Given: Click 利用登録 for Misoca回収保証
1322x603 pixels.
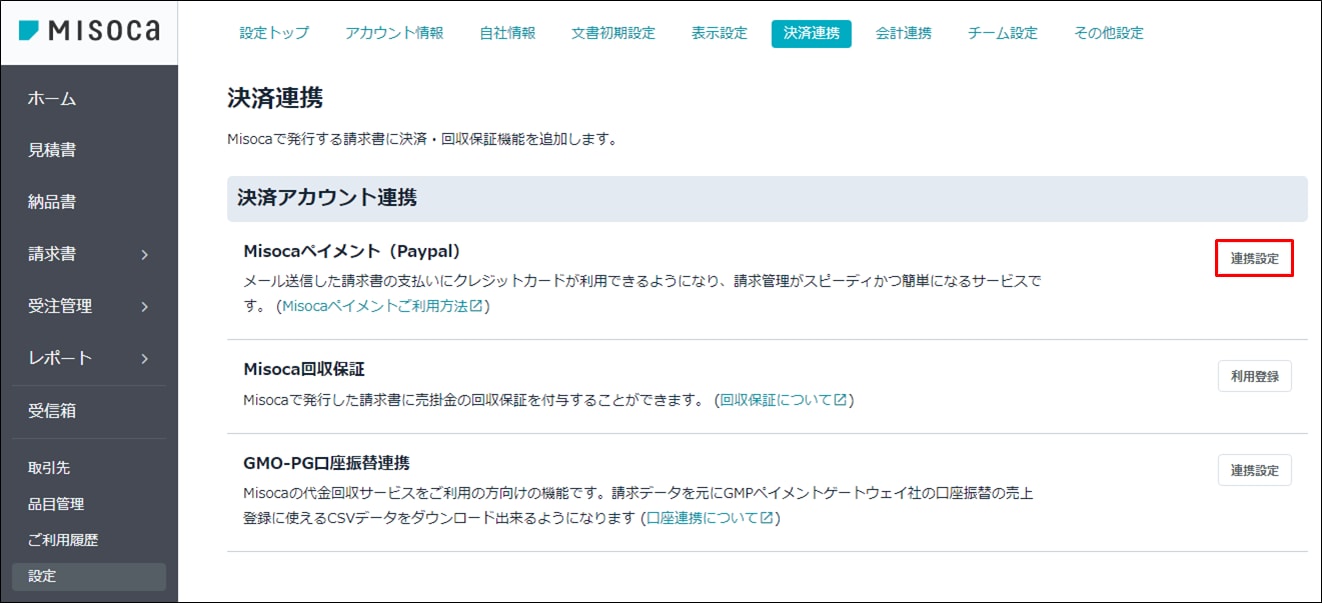Looking at the screenshot, I should point(1254,376).
